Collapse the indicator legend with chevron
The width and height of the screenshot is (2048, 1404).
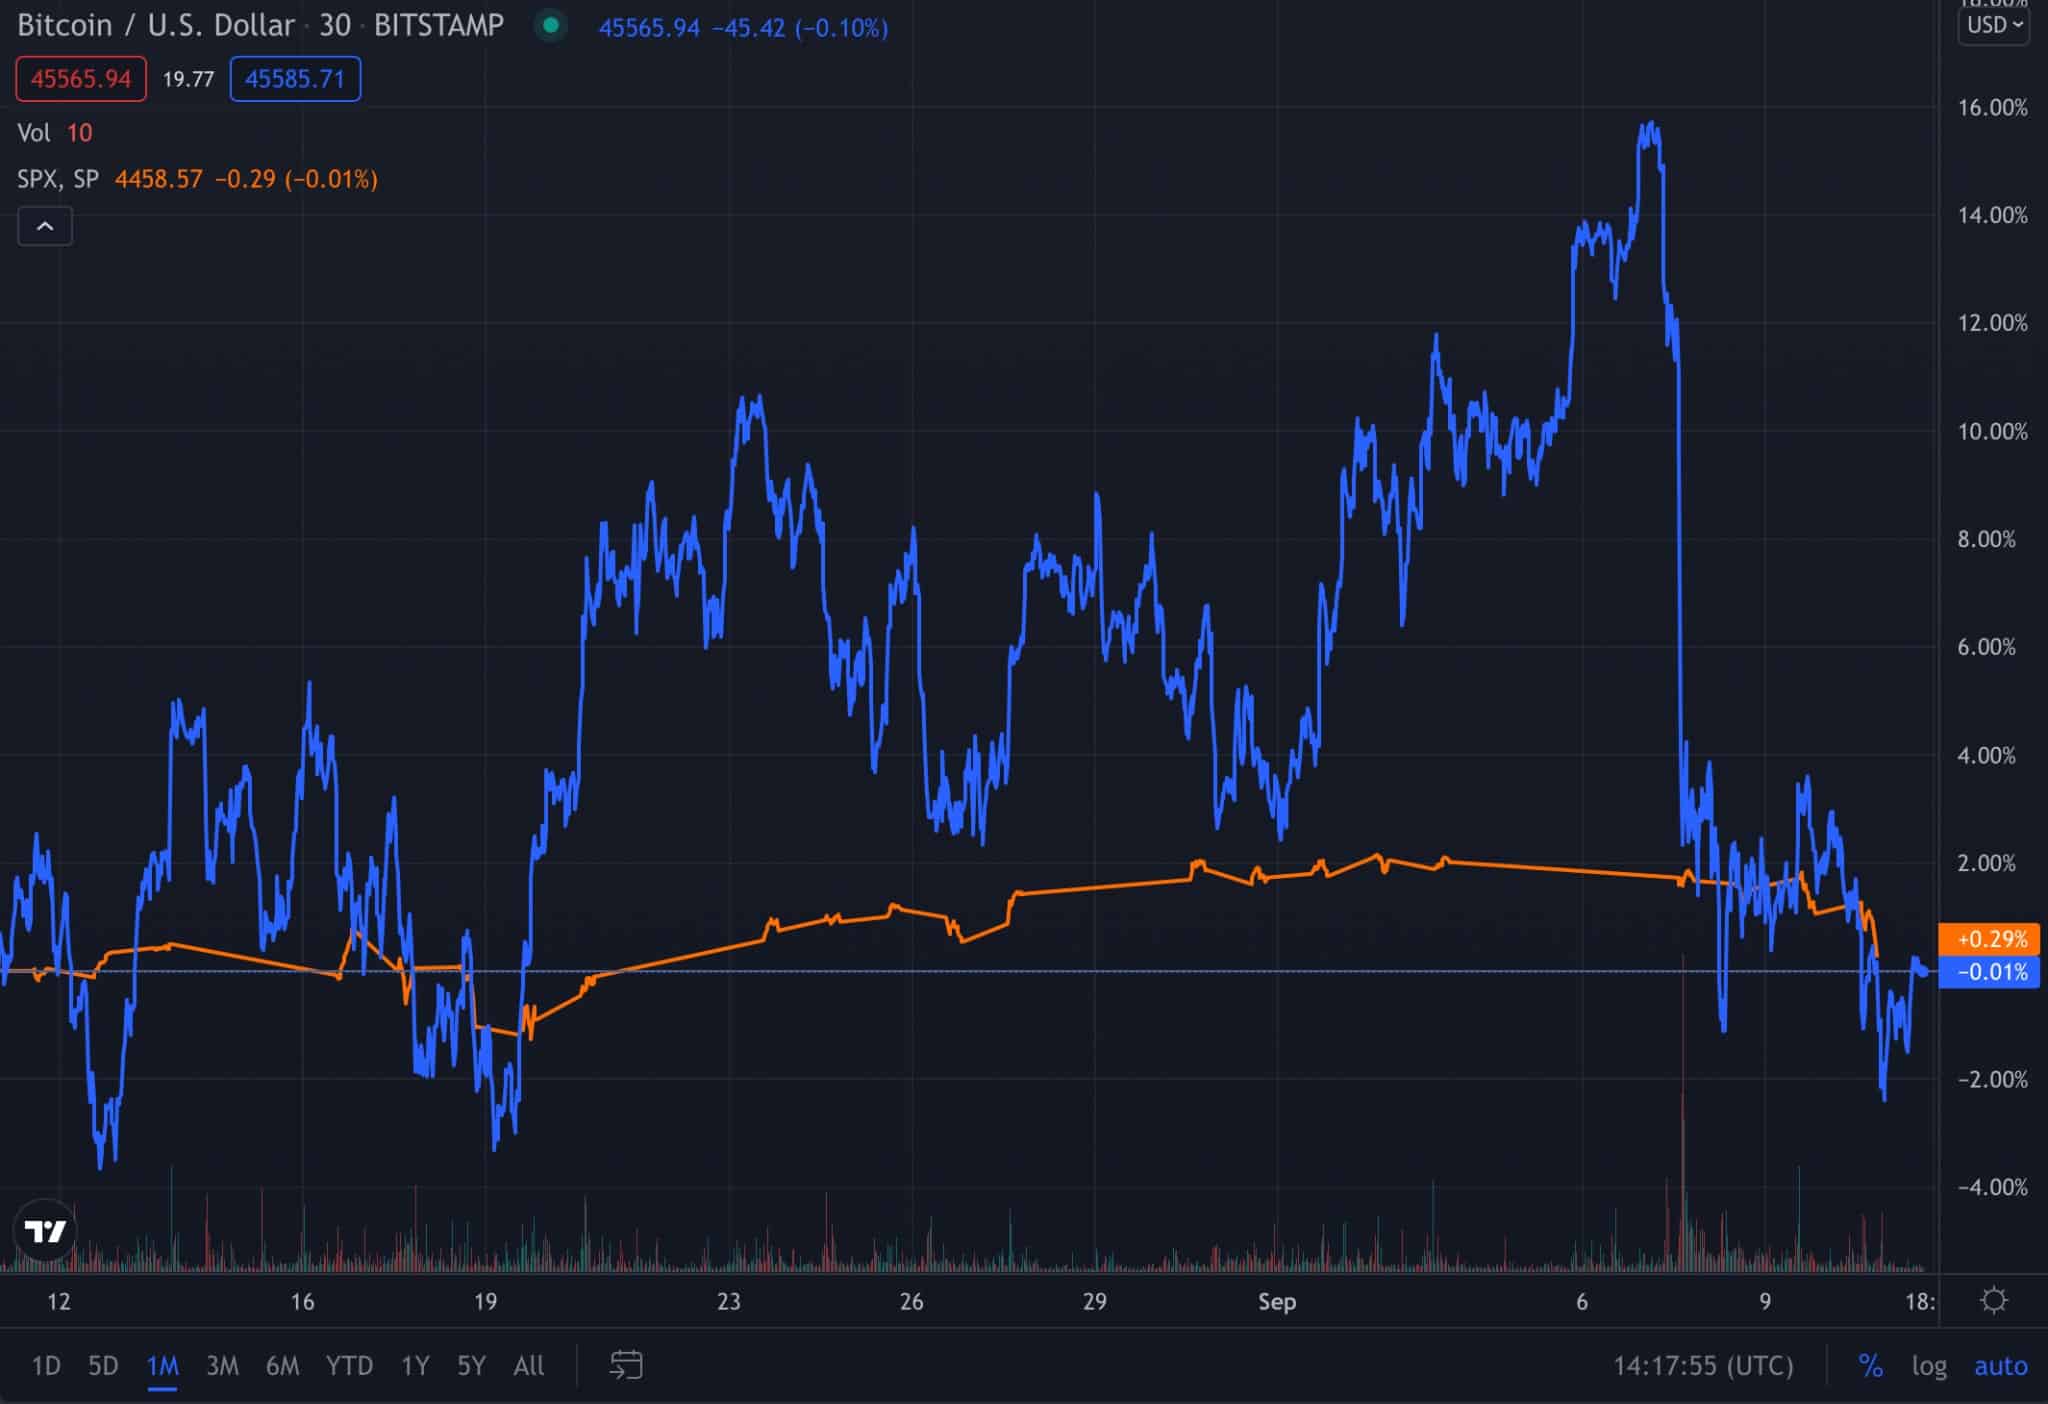pyautogui.click(x=45, y=226)
